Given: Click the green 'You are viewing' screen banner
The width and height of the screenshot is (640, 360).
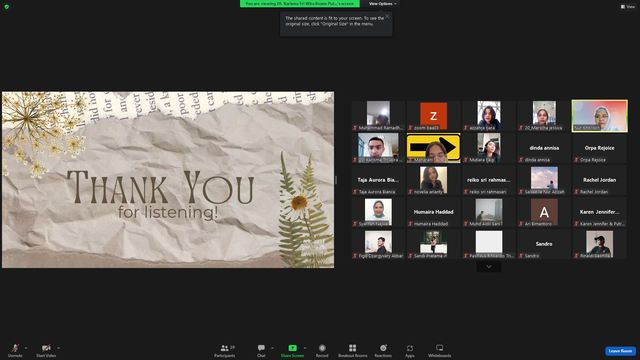Looking at the screenshot, I should (300, 4).
